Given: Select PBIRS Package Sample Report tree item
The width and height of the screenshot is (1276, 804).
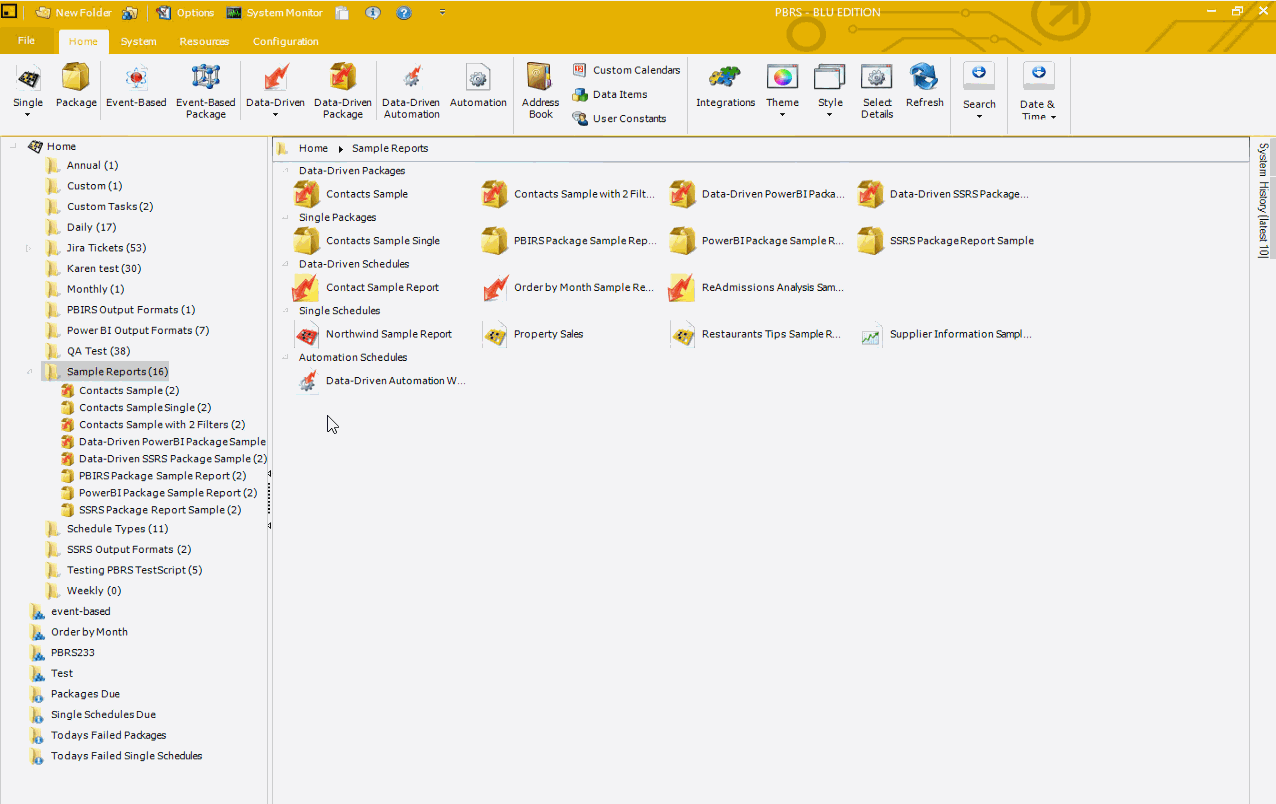Looking at the screenshot, I should pos(153,476).
